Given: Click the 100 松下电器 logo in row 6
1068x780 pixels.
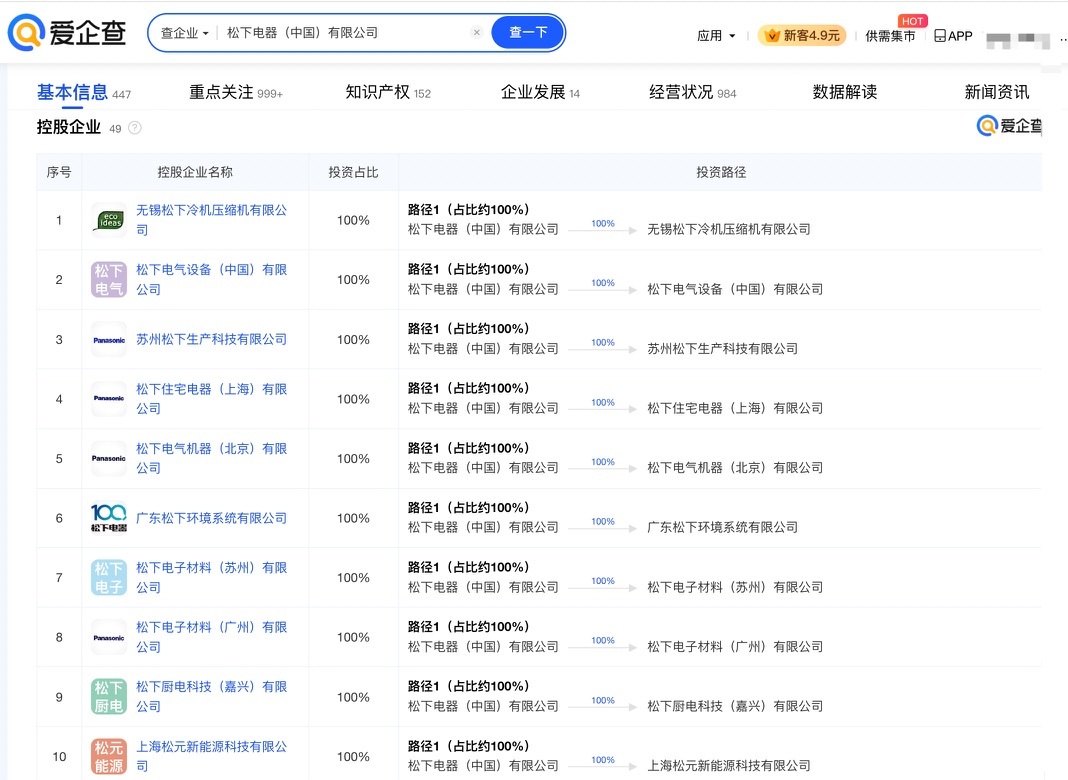Looking at the screenshot, I should coord(109,518).
